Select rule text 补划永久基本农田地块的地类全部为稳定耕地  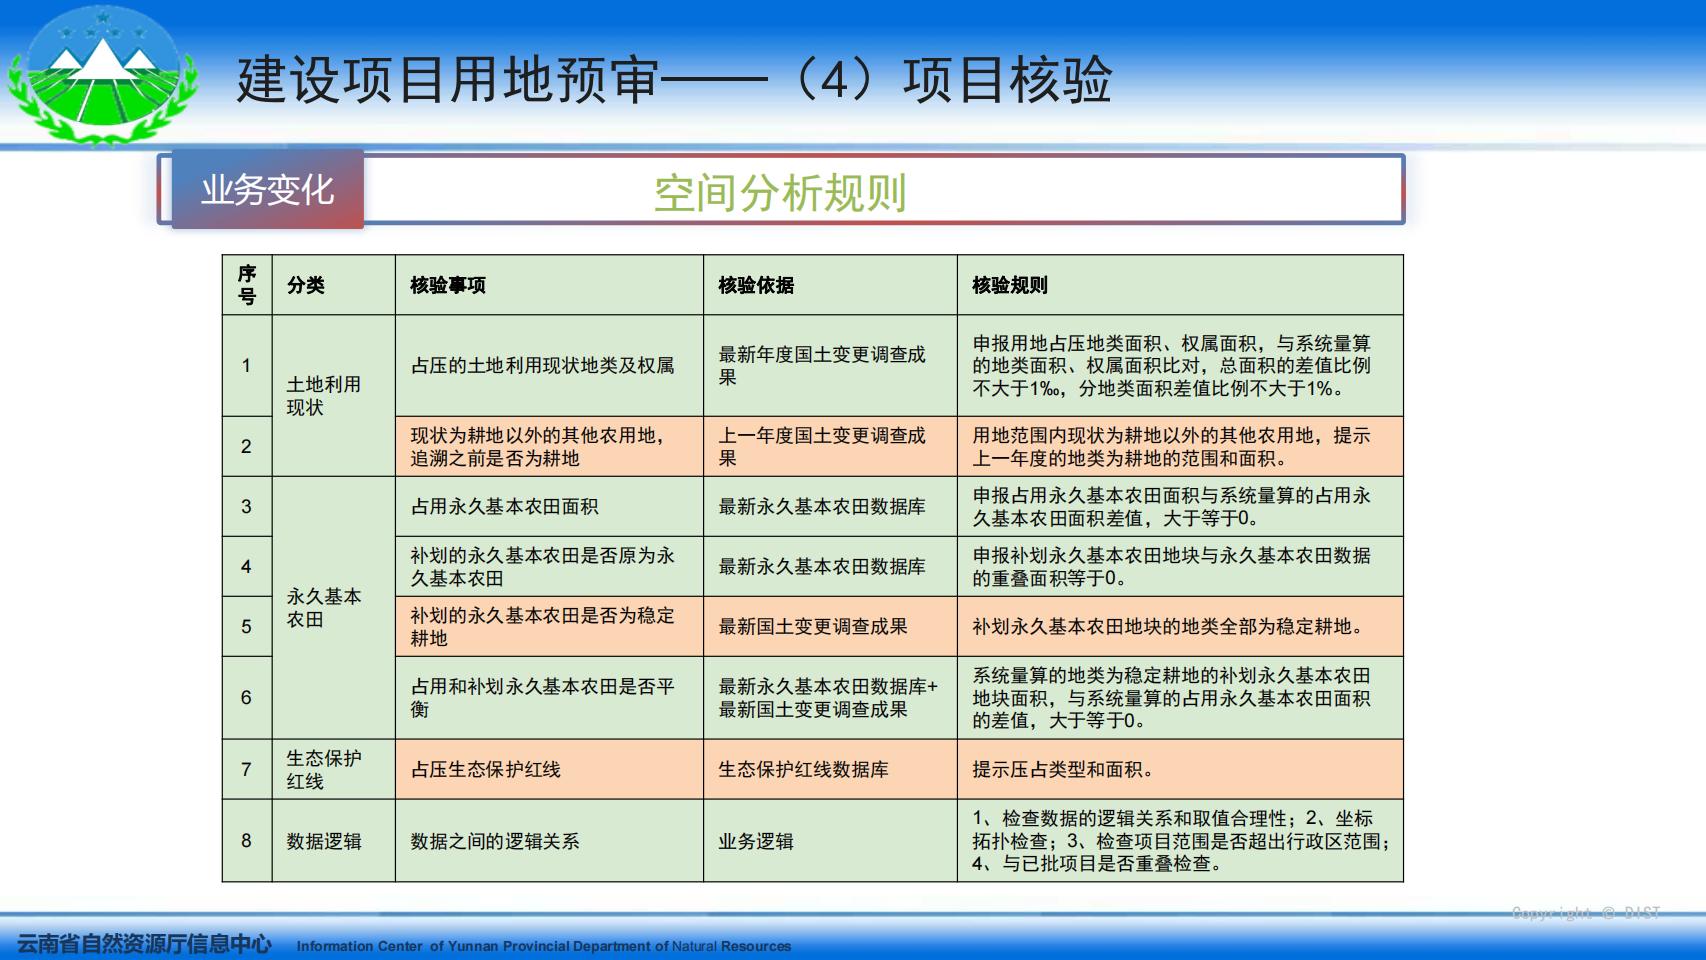1180,626
